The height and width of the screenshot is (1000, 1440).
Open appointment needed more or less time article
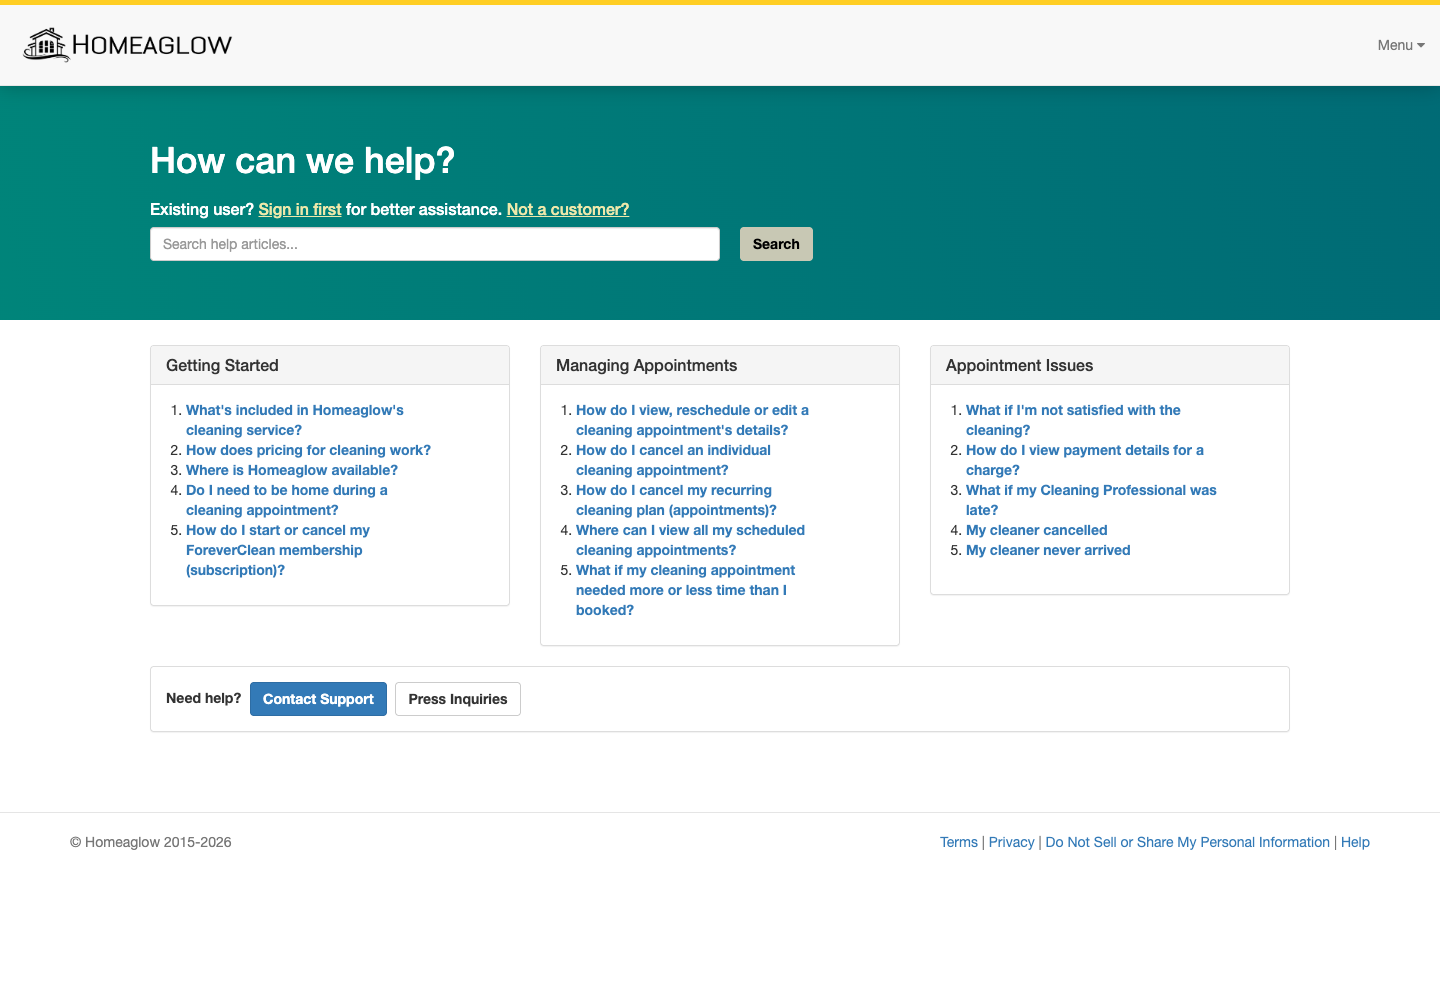pos(685,590)
